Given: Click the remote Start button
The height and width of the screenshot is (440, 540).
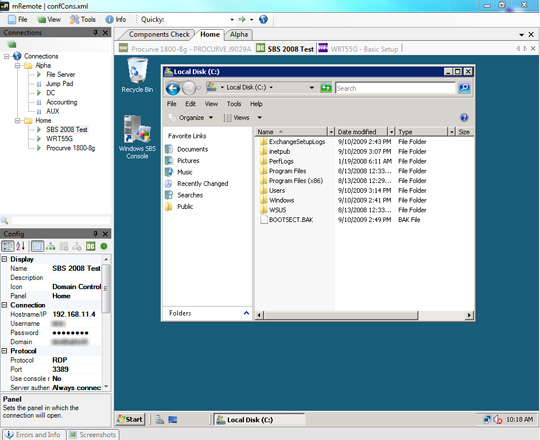Looking at the screenshot, I should [130, 419].
